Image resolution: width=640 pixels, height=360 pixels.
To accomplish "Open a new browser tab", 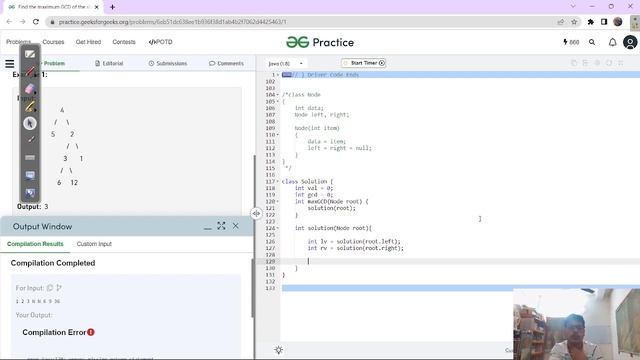I will [x=112, y=7].
